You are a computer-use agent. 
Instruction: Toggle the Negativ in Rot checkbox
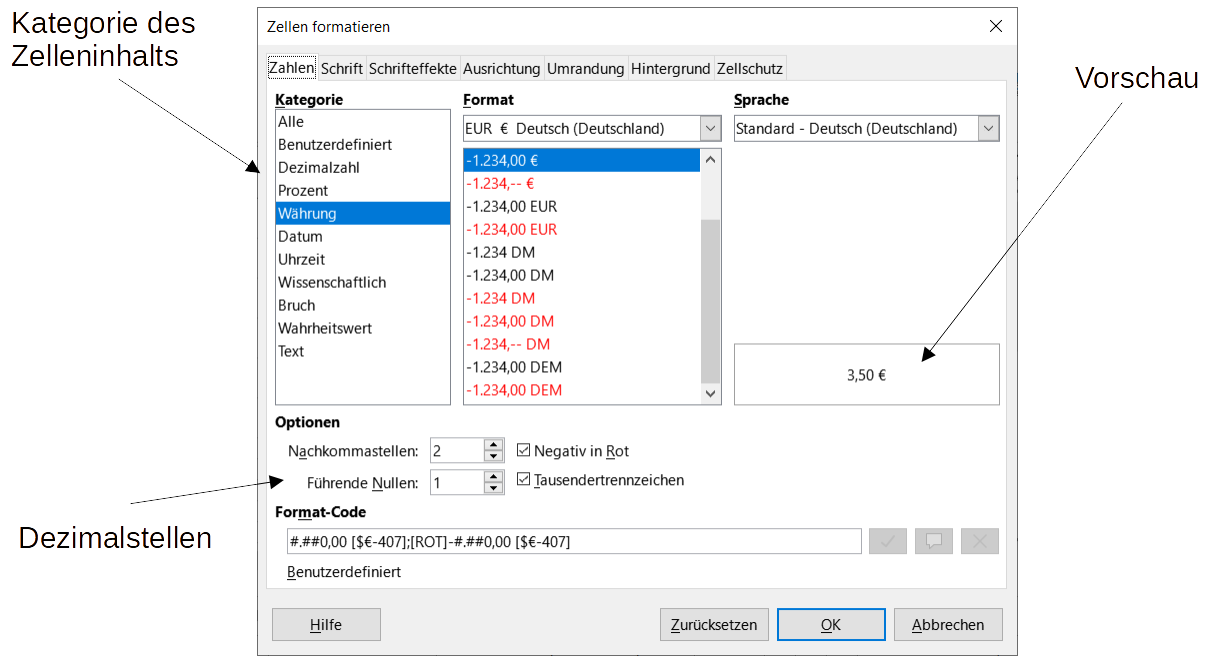tap(524, 451)
